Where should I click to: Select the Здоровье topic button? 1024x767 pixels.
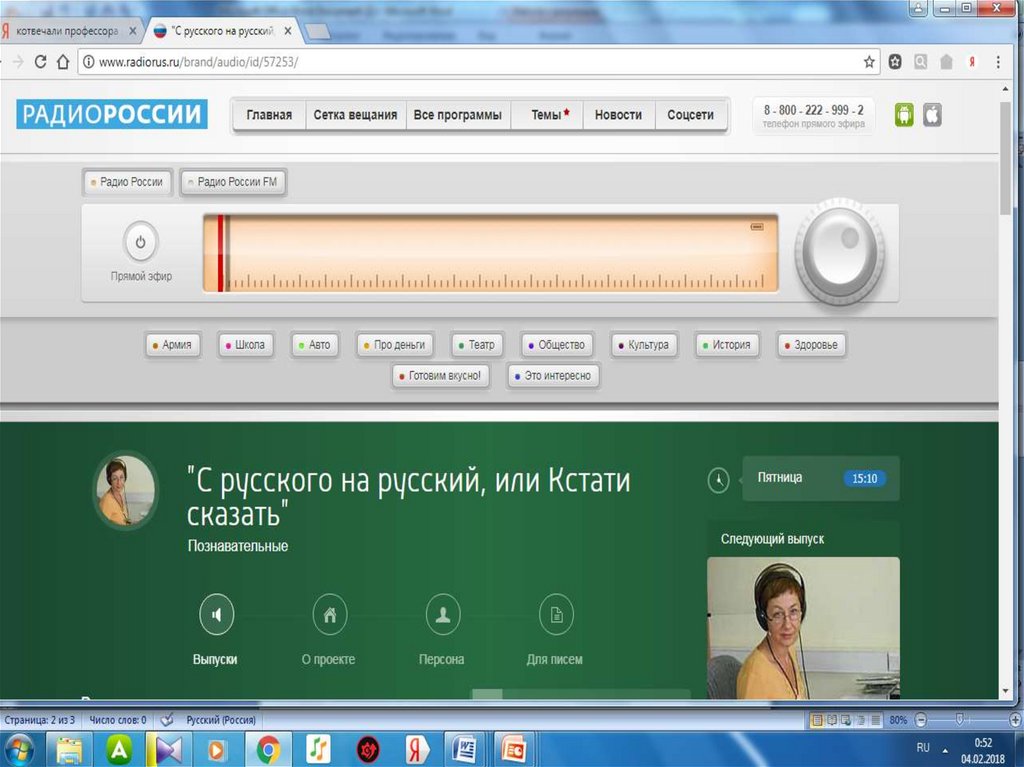811,345
